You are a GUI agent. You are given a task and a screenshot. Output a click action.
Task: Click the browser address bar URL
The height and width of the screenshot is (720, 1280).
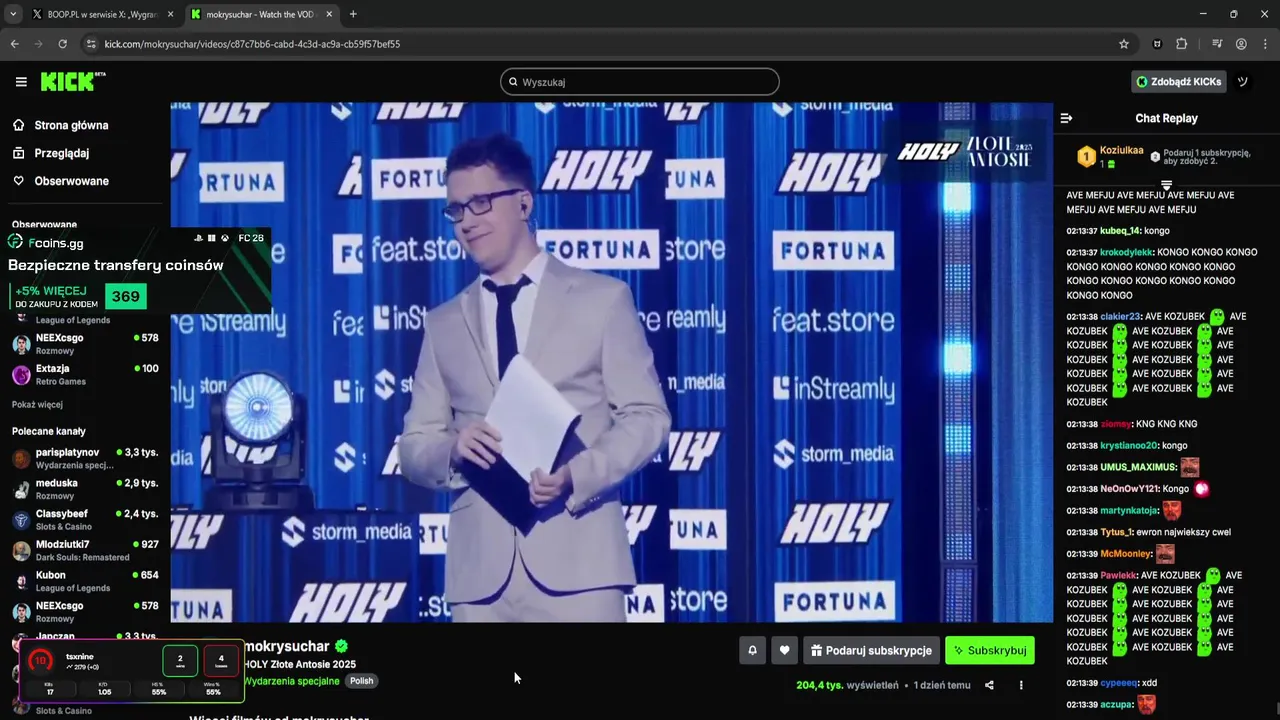(x=252, y=44)
